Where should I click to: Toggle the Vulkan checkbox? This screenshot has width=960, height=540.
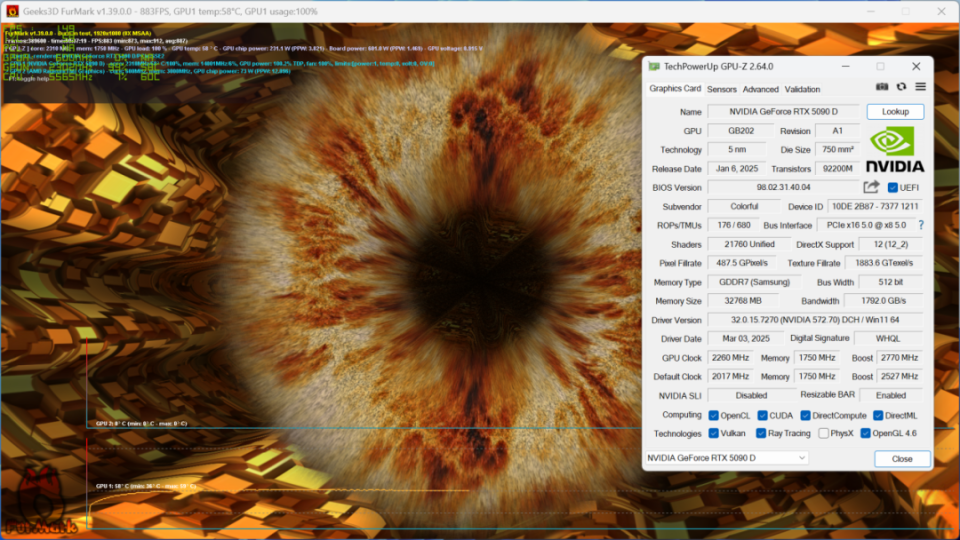coord(713,433)
